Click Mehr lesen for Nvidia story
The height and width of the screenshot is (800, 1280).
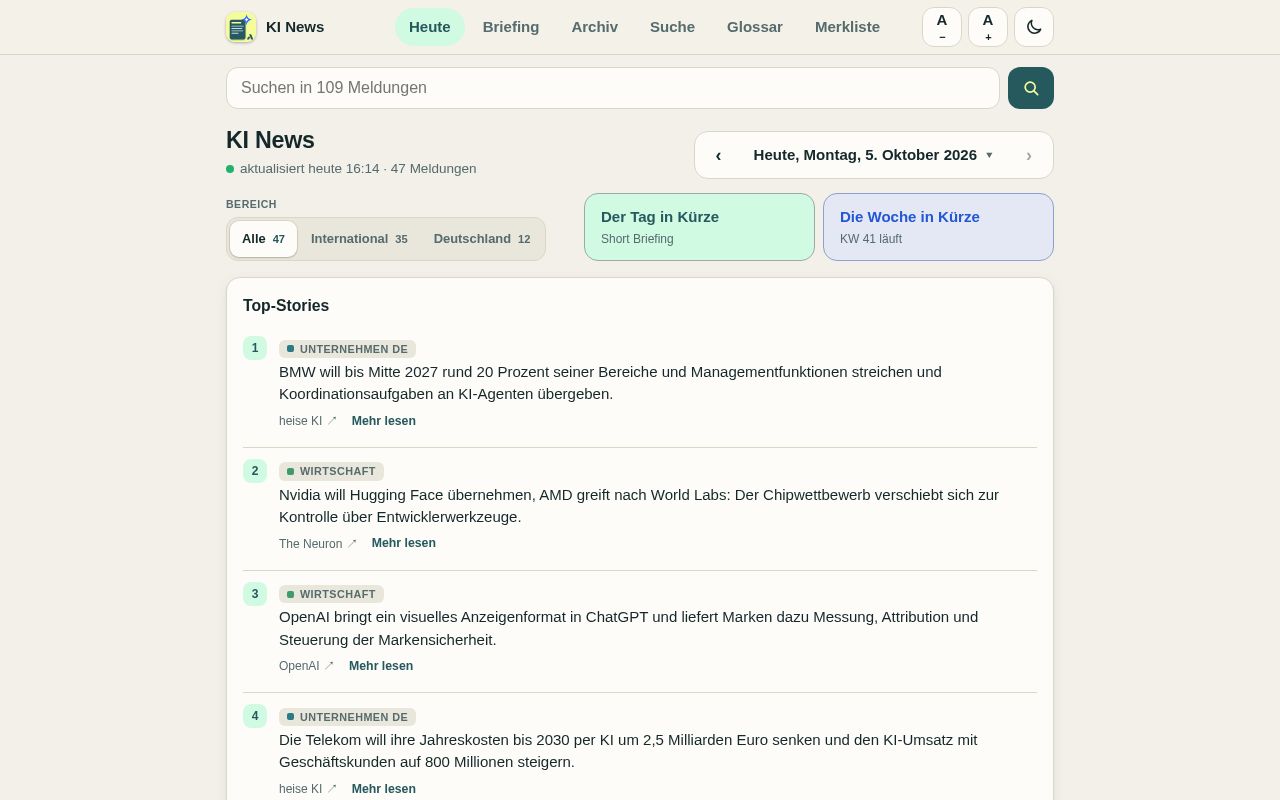[x=404, y=543]
